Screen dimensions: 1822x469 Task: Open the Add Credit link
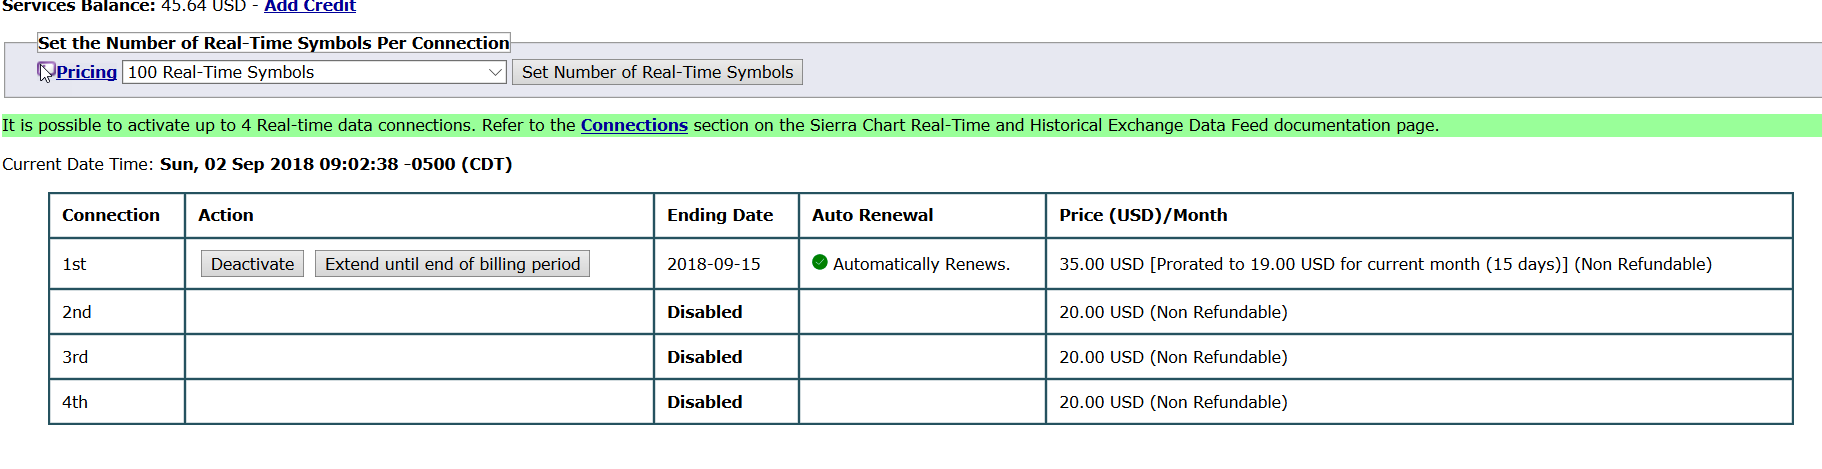coord(309,7)
